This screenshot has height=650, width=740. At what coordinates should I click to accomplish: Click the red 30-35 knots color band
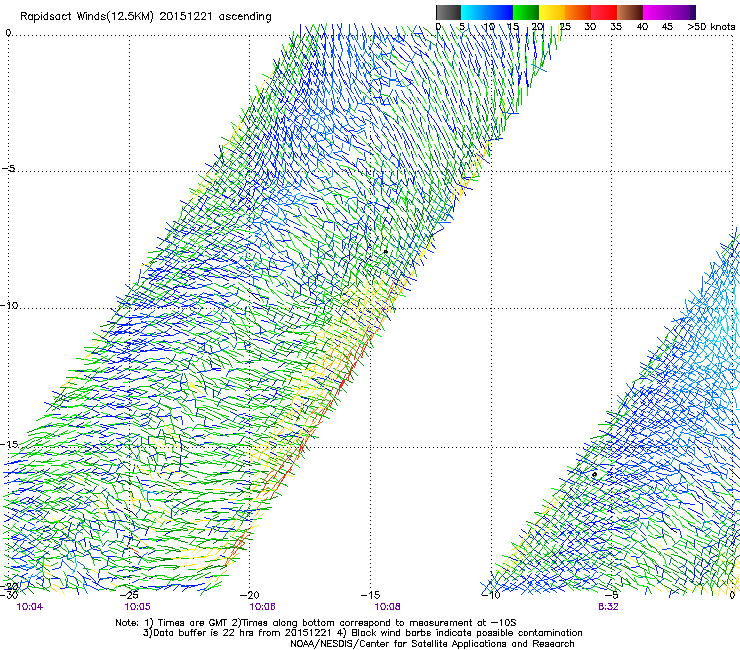pyautogui.click(x=604, y=12)
